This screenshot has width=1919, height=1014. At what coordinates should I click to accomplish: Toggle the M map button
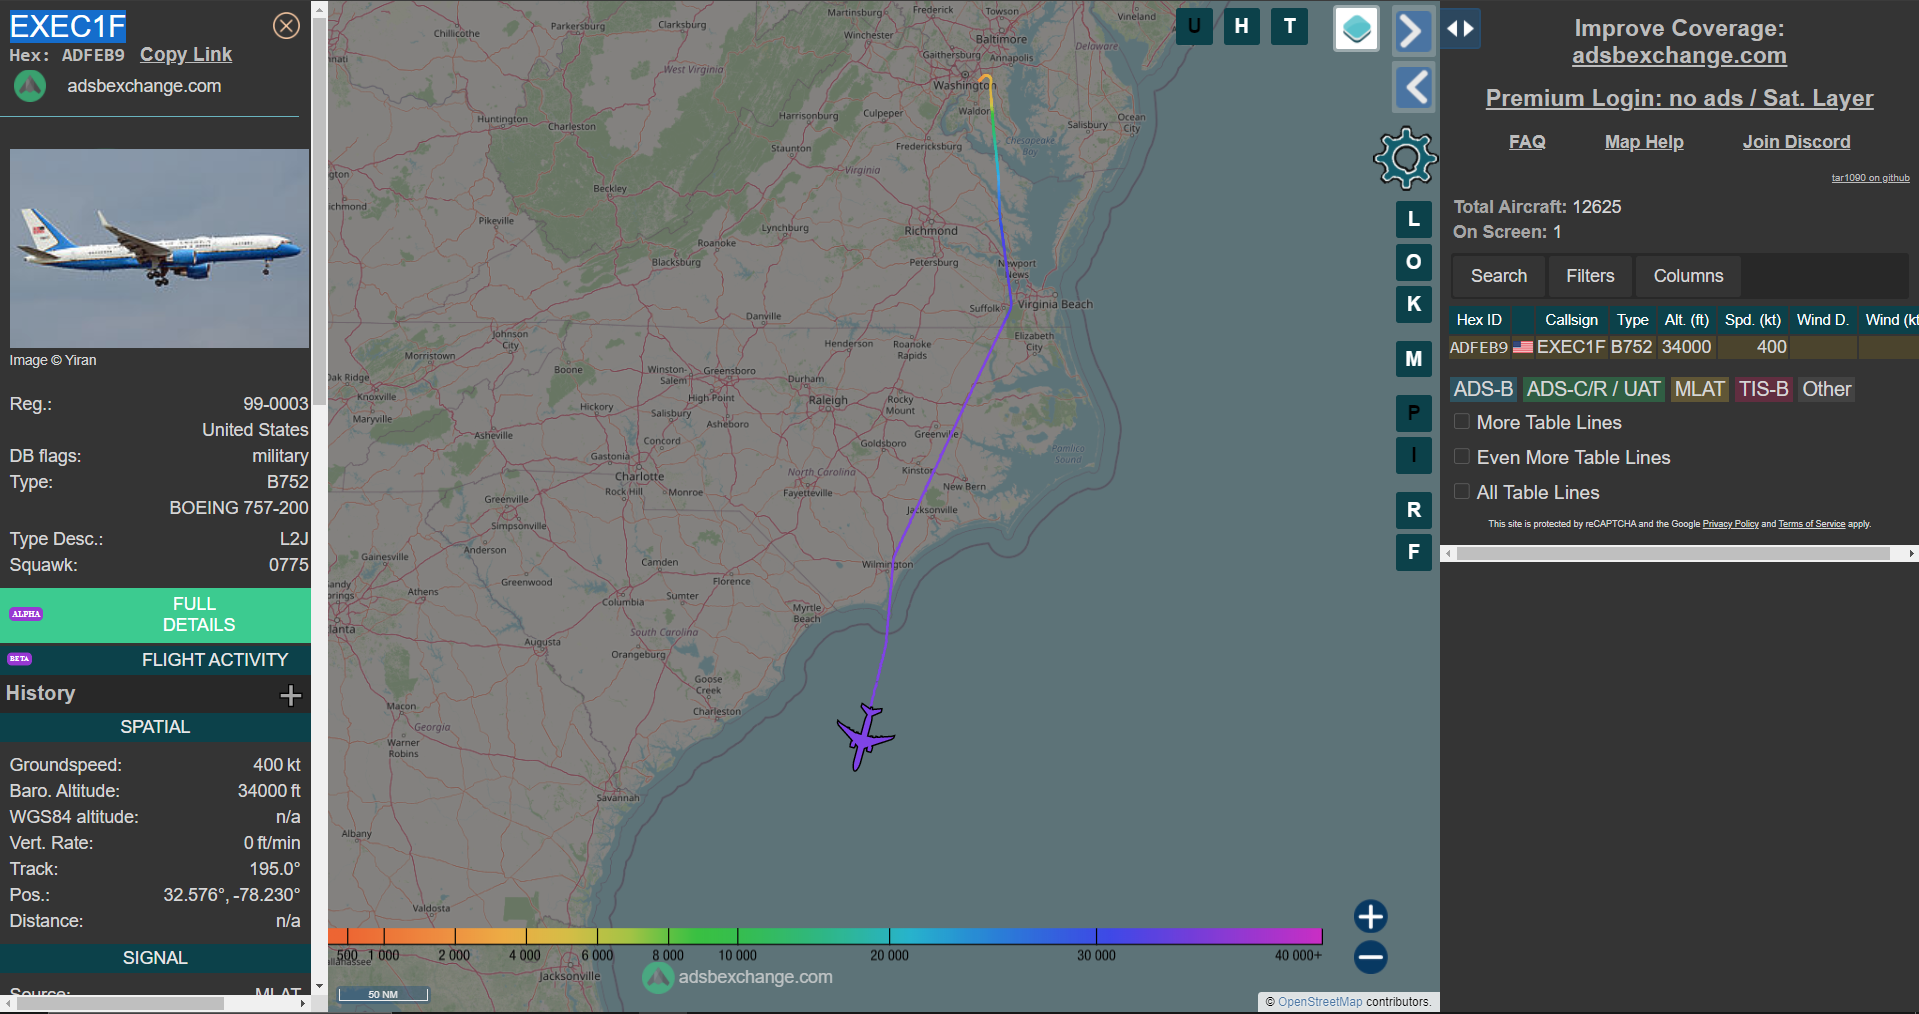(1414, 358)
